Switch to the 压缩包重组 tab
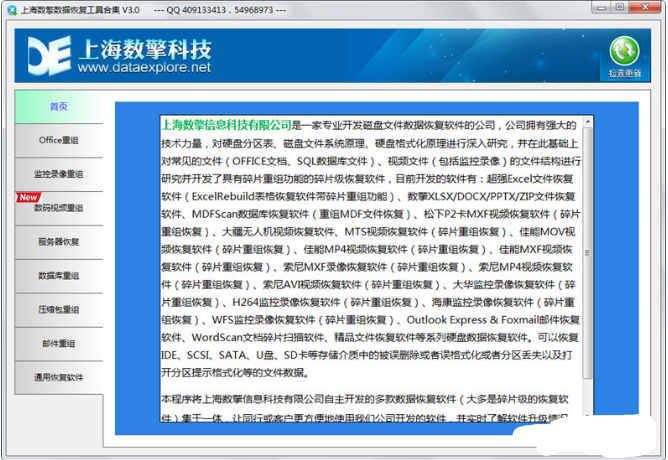Viewport: 668px width, 460px height. coord(59,310)
